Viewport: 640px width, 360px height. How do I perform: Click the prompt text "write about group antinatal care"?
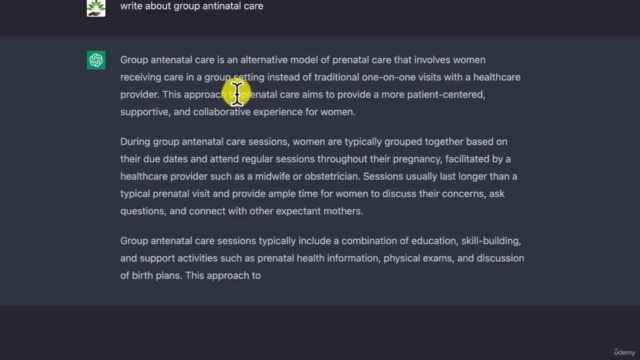[x=191, y=6]
